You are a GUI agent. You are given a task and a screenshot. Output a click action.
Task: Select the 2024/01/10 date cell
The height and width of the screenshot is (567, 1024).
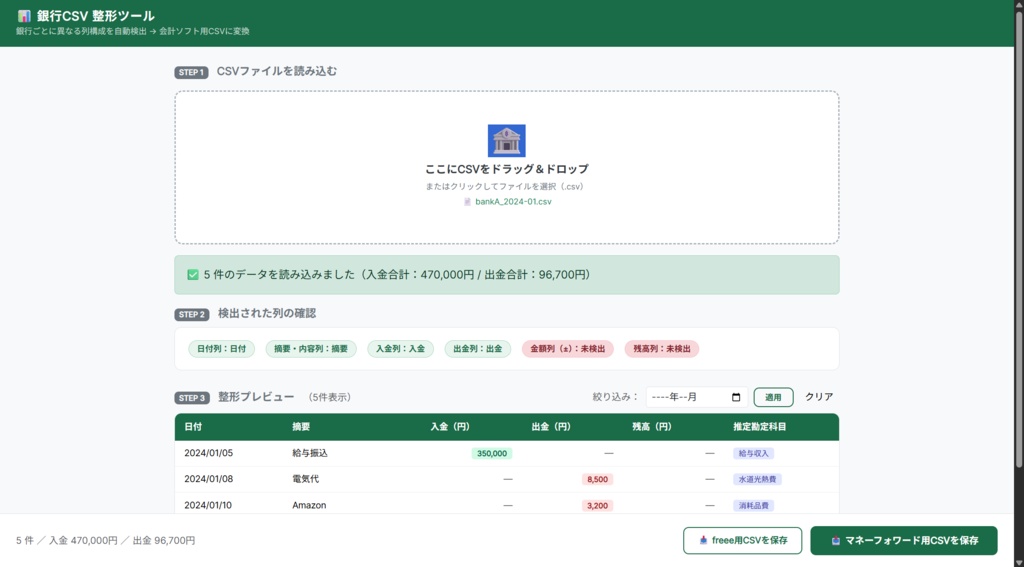click(208, 506)
